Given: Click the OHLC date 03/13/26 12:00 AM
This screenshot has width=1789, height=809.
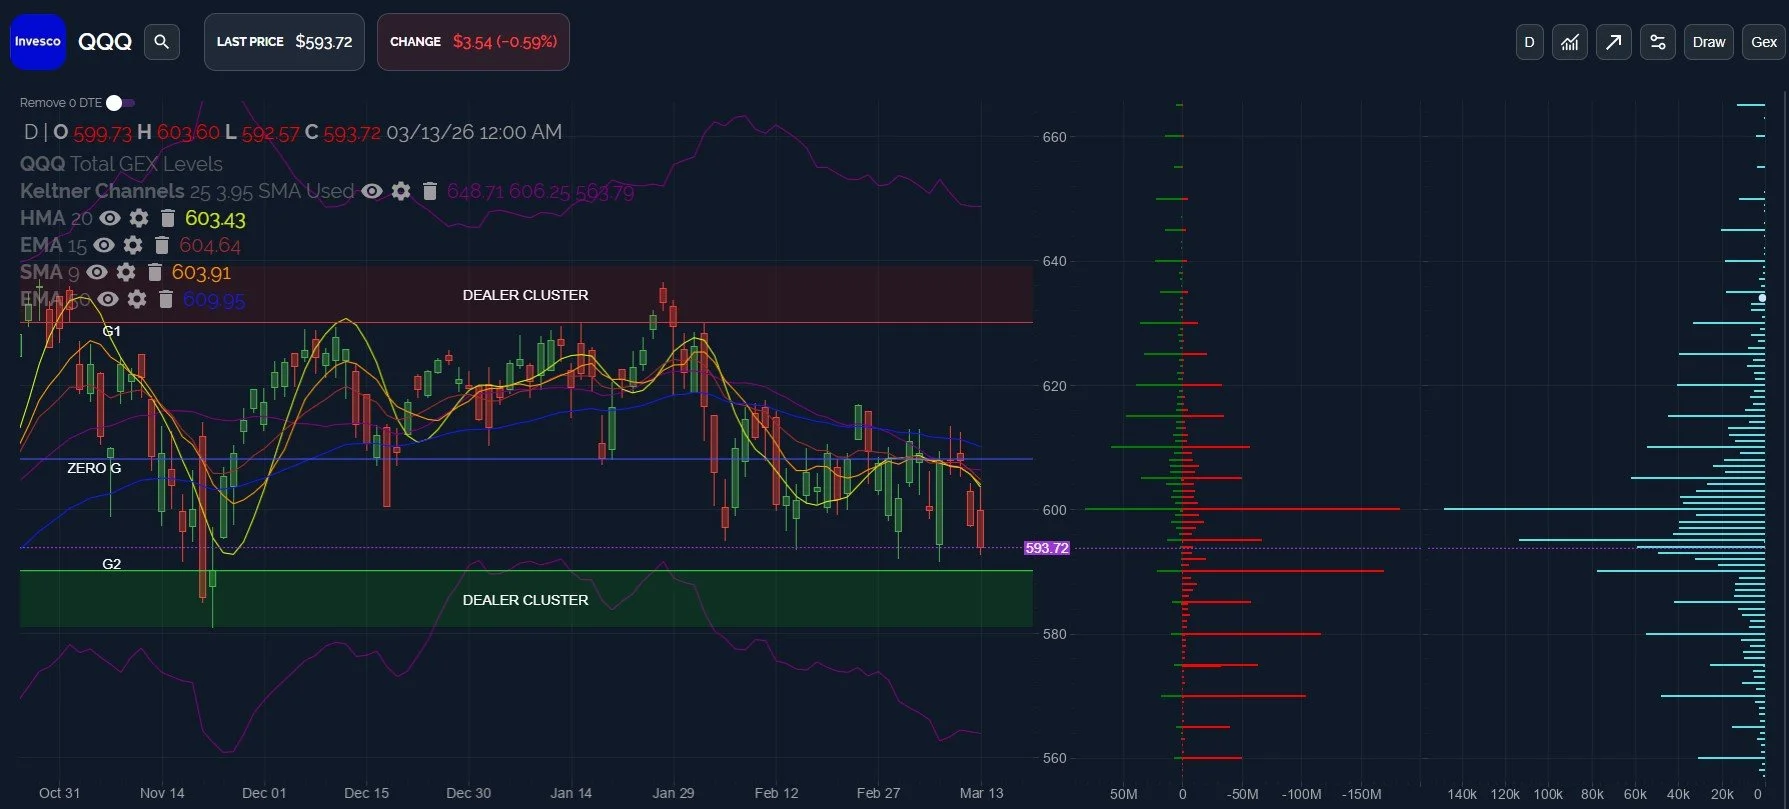Looking at the screenshot, I should click(x=474, y=132).
